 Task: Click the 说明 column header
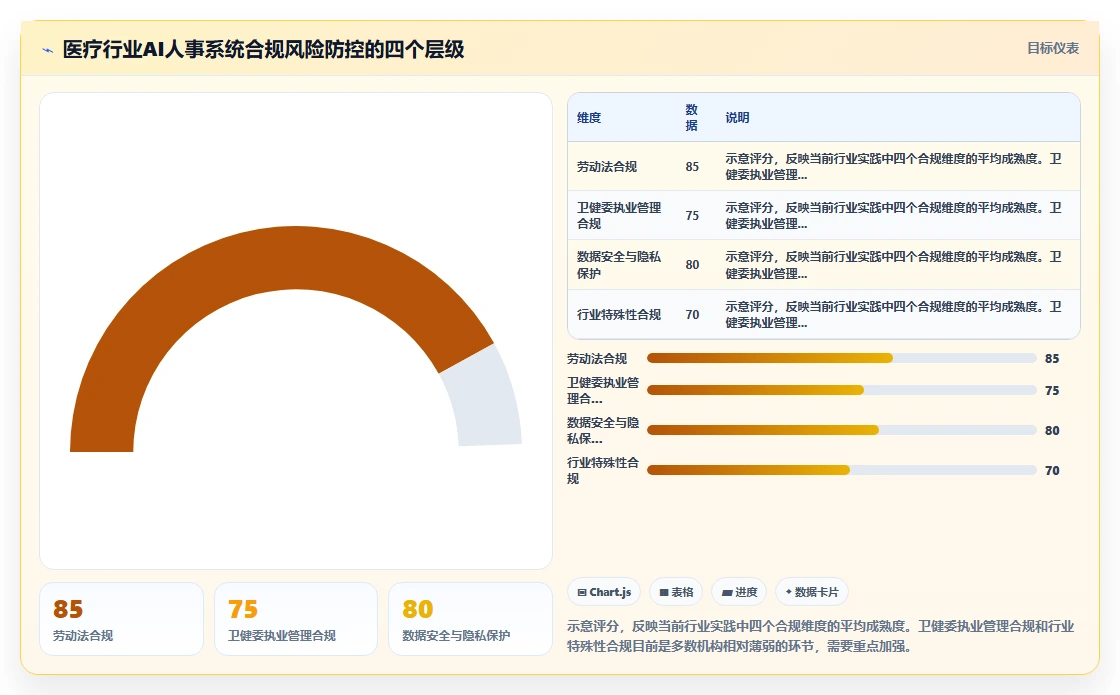(737, 118)
